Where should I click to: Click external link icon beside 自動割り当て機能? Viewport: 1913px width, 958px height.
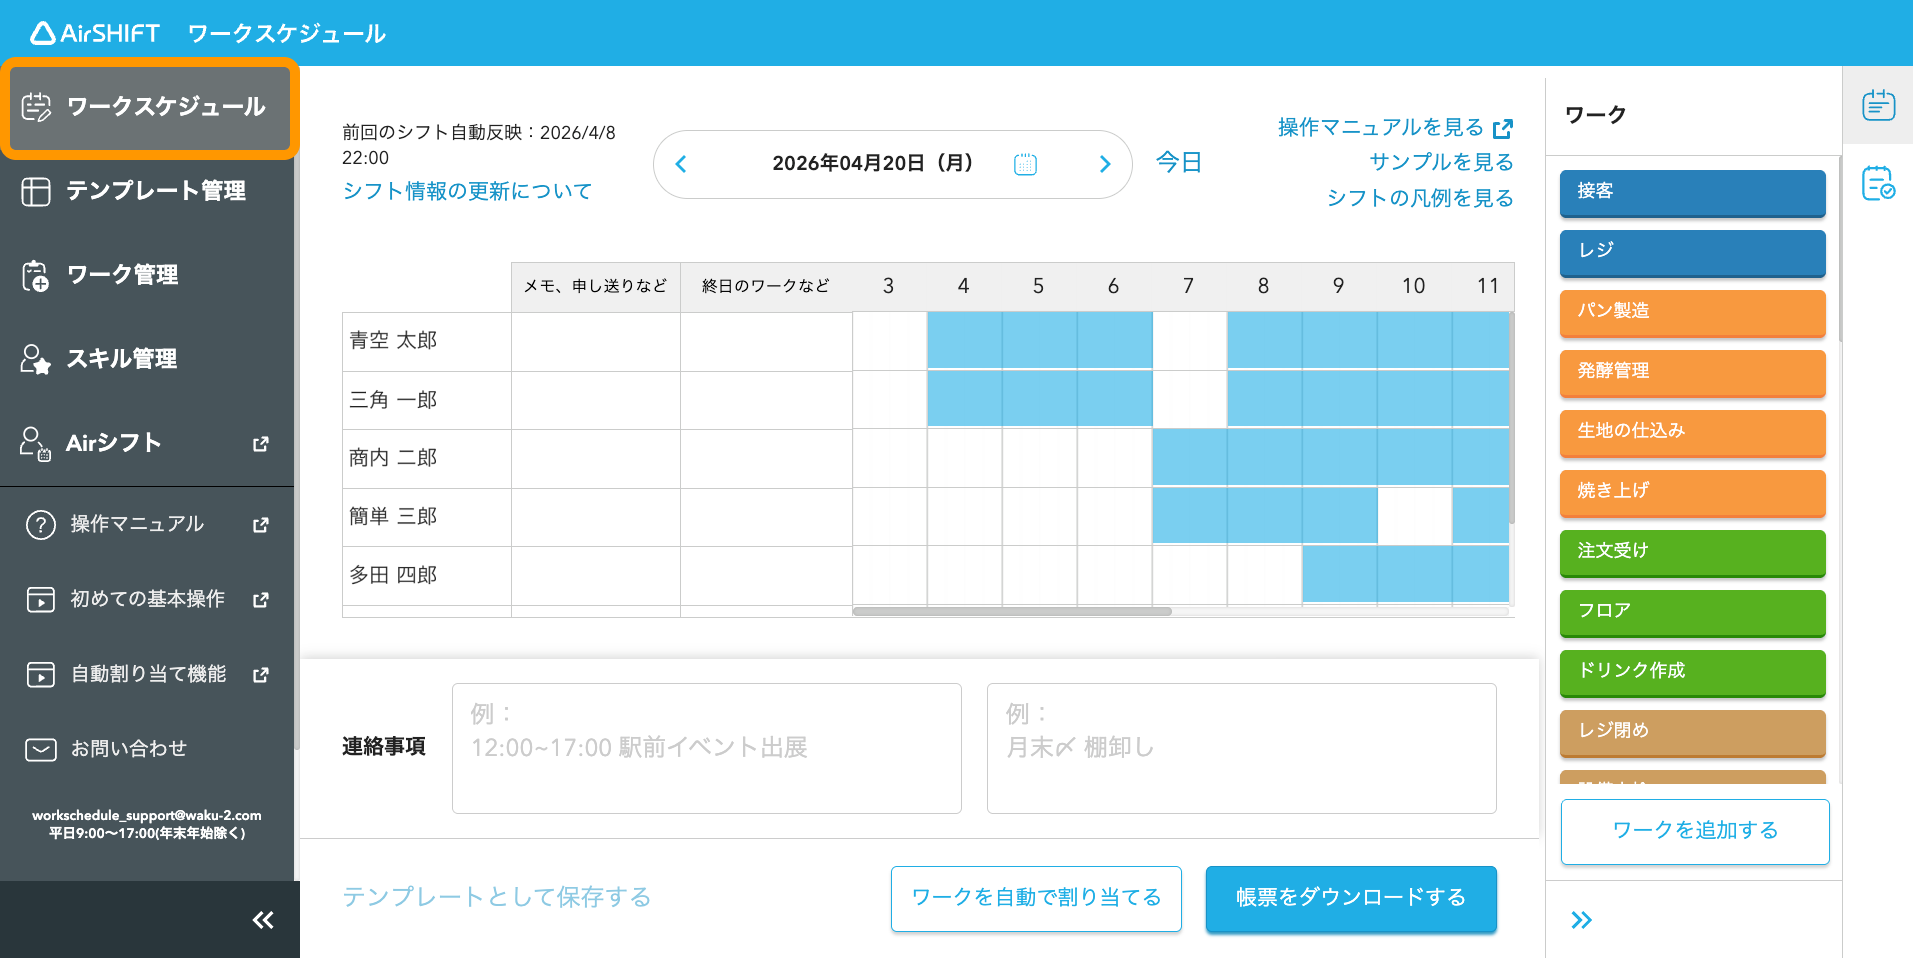point(261,675)
